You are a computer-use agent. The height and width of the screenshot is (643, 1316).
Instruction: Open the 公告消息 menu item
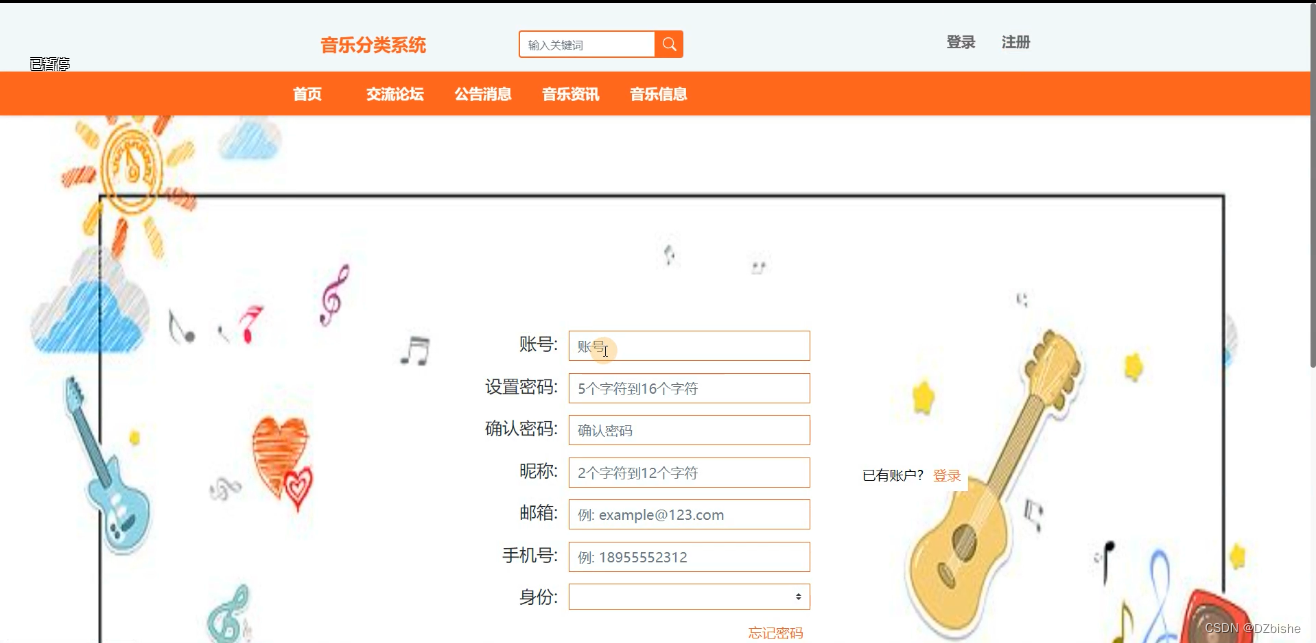pyautogui.click(x=483, y=94)
